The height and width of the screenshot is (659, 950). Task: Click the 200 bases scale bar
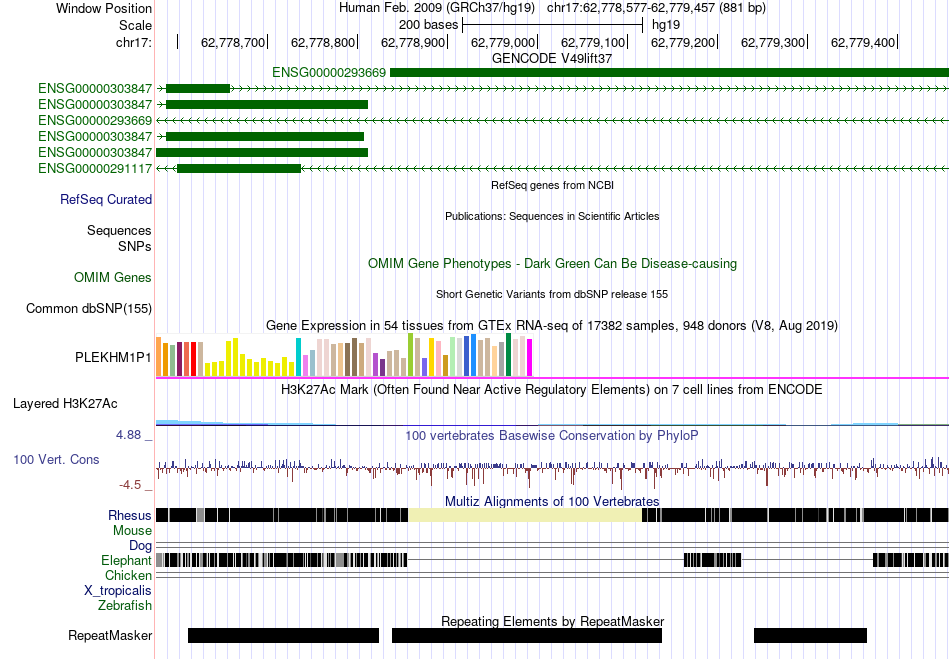[x=552, y=25]
